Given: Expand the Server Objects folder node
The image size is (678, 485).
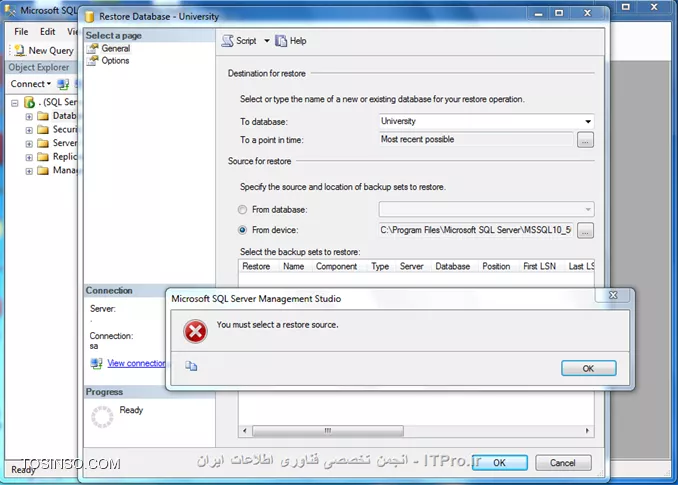Looking at the screenshot, I should click(x=29, y=144).
